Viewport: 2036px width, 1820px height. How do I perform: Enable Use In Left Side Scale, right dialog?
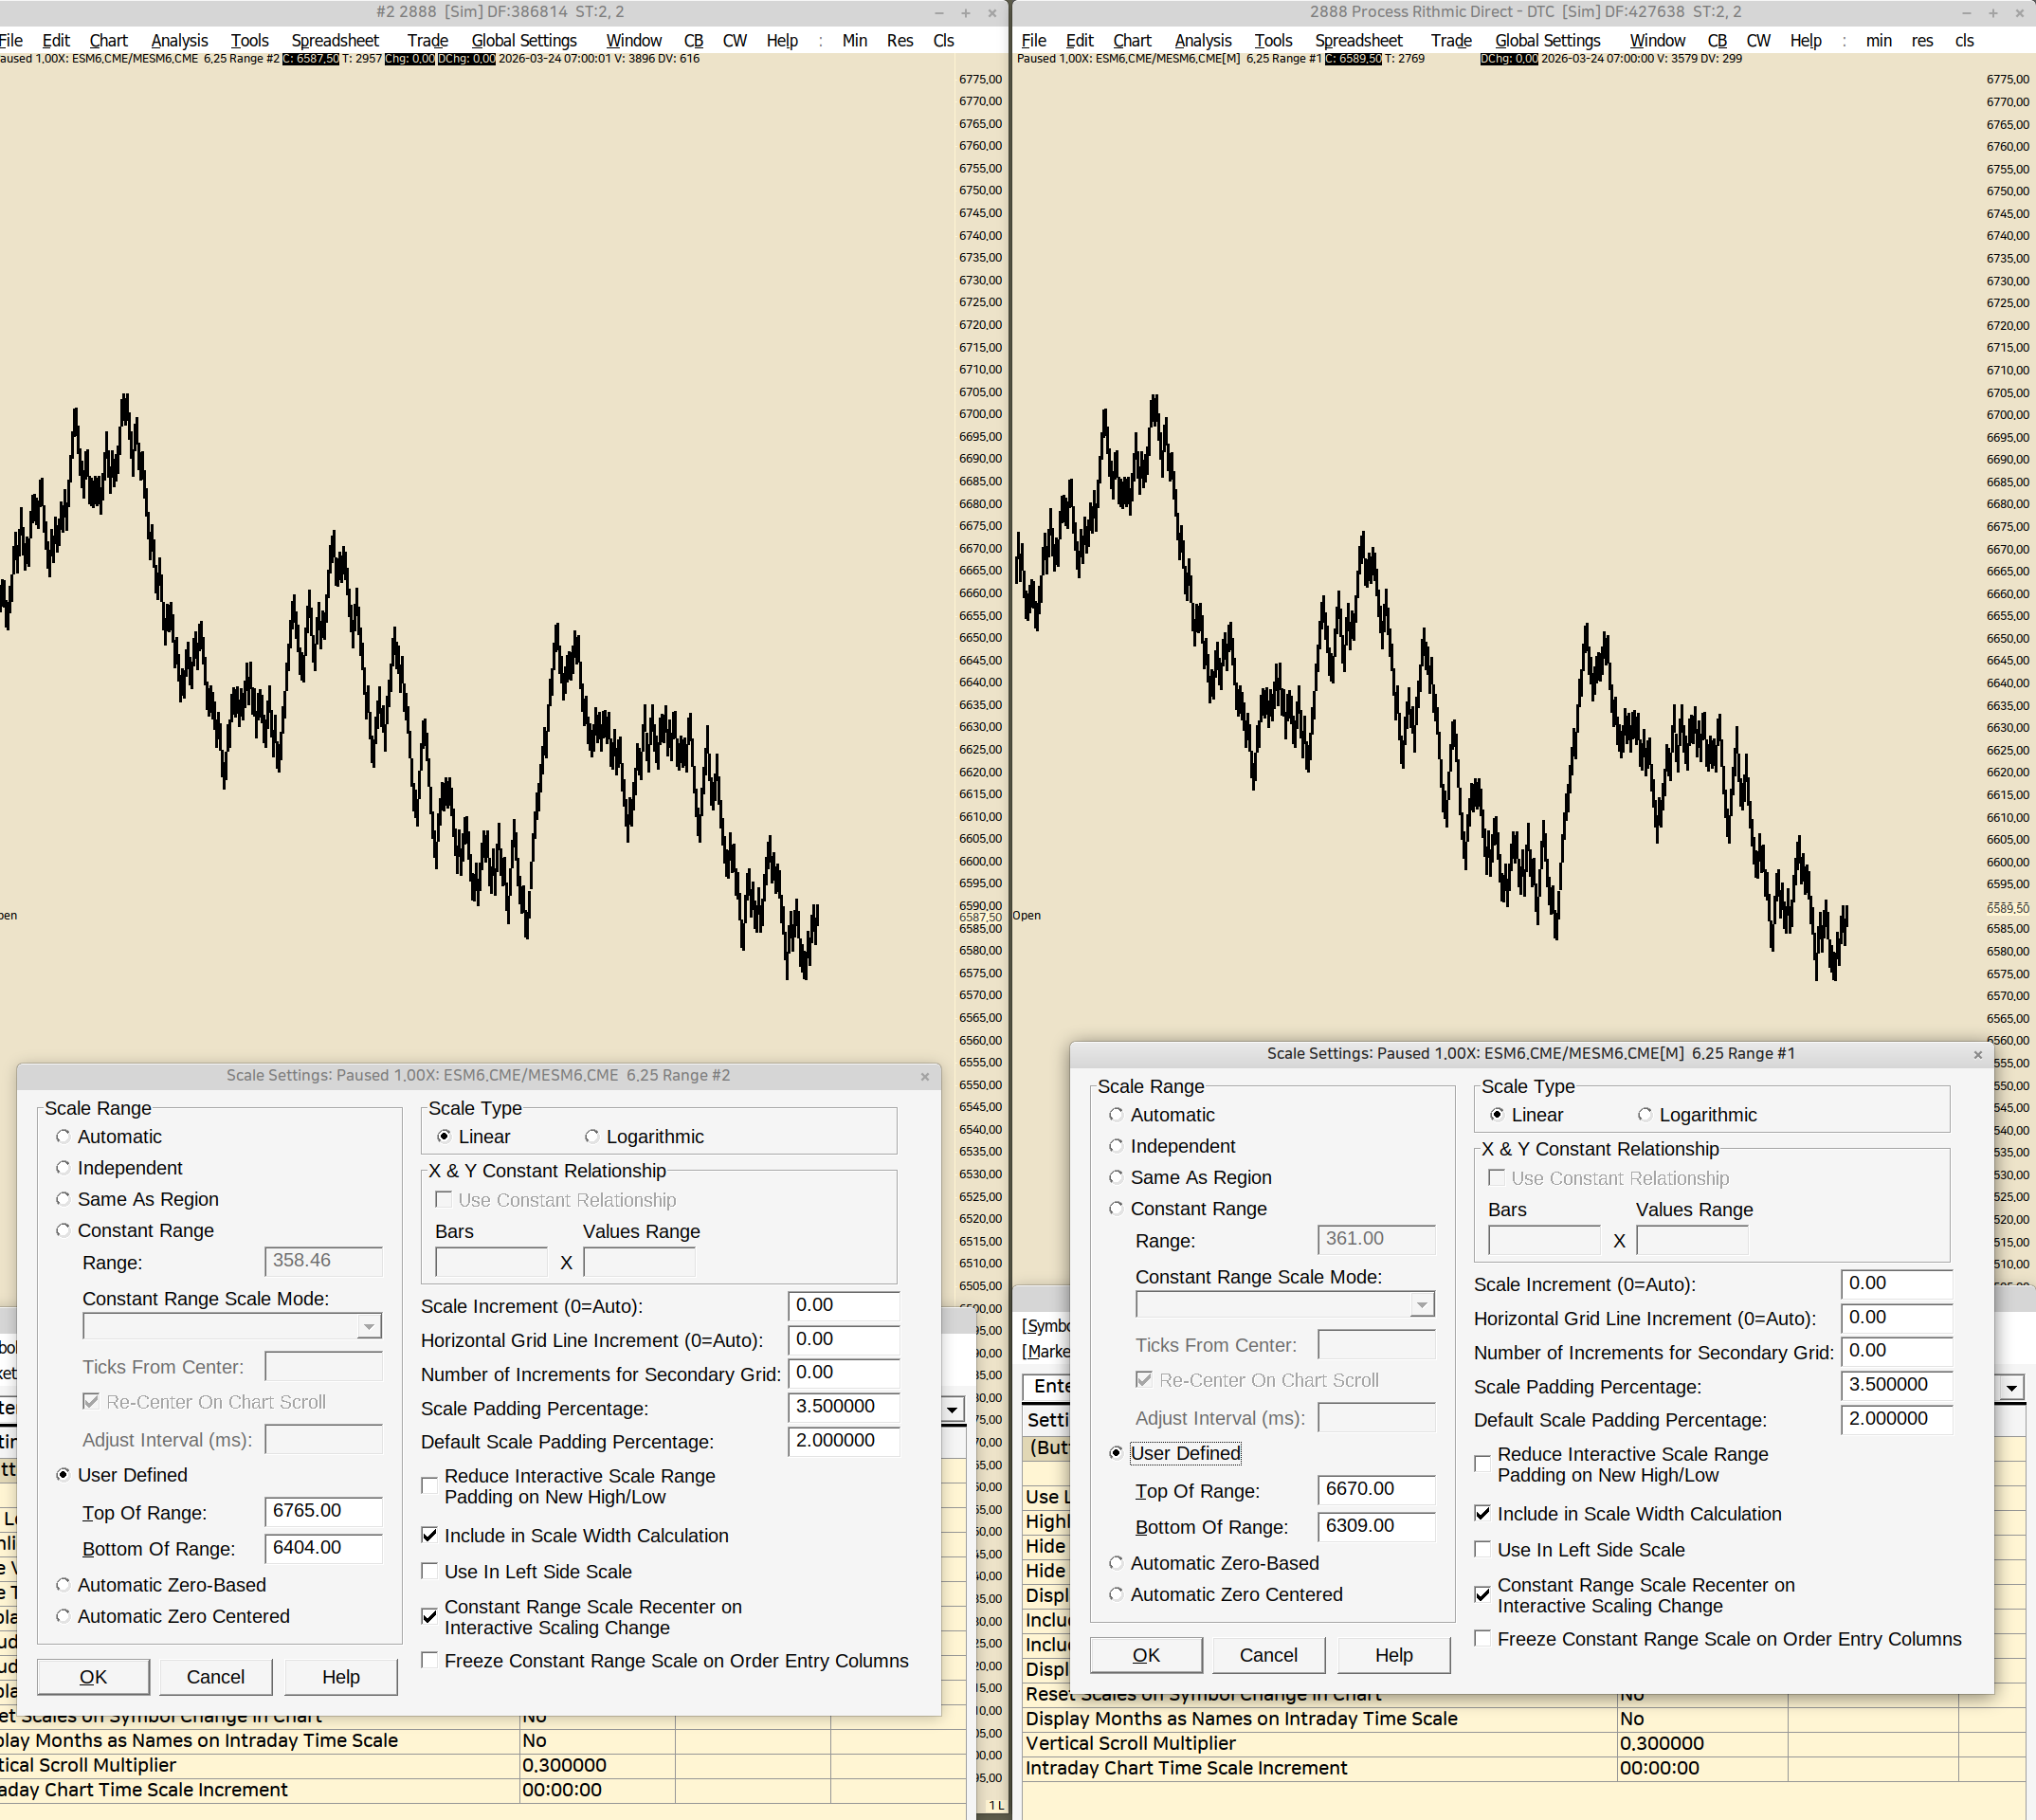point(1482,1549)
